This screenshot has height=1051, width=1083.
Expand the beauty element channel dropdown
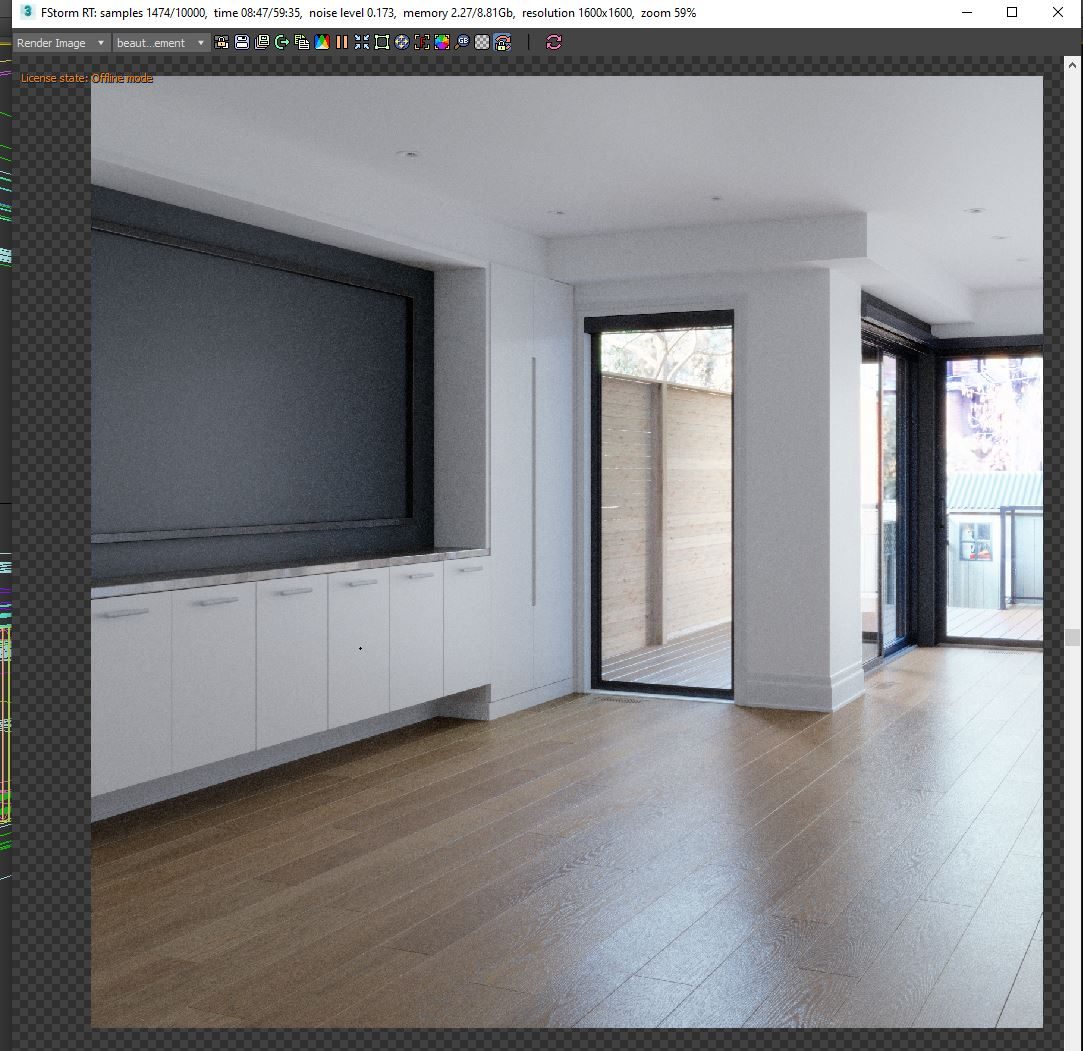pyautogui.click(x=161, y=43)
